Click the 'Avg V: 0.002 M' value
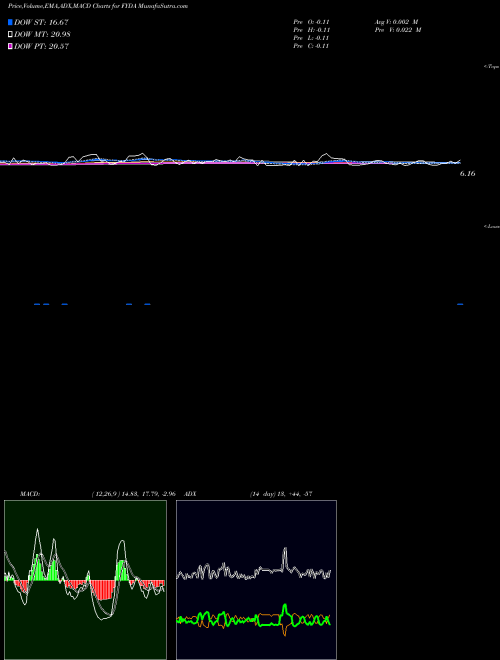The image size is (500, 660). (x=396, y=22)
